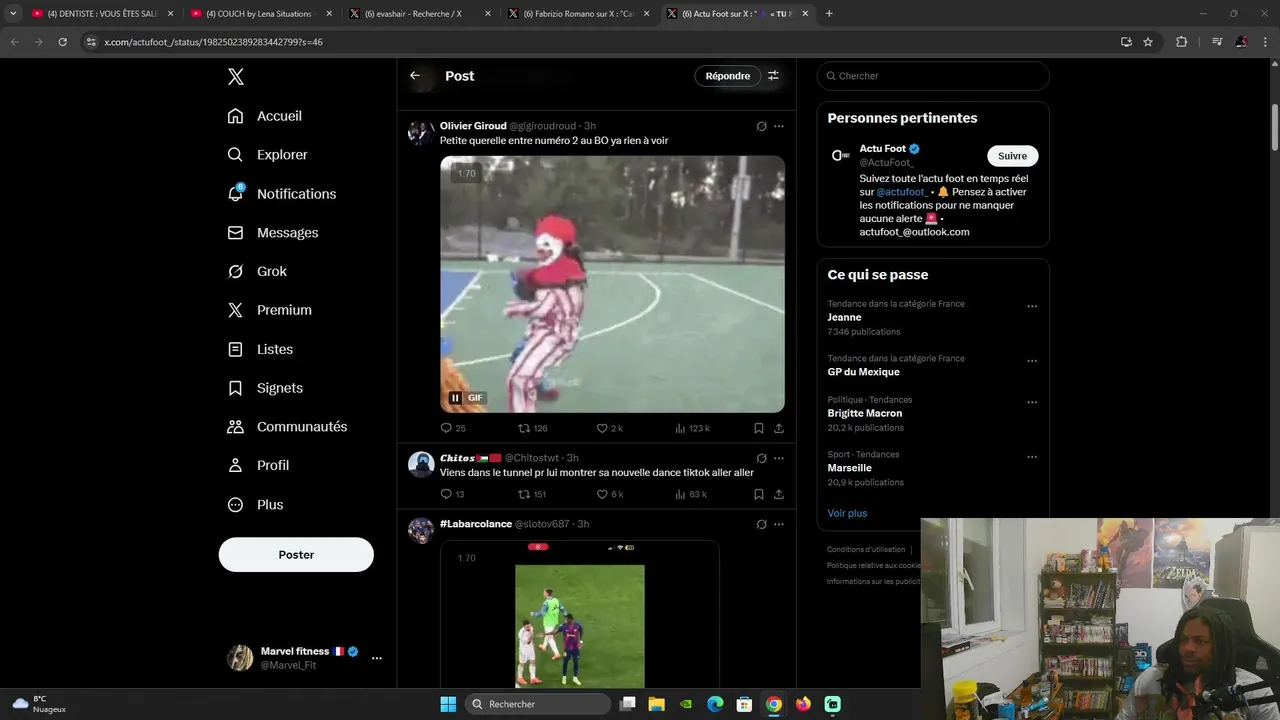
Task: Open GP du Mexique trend options
Action: (1032, 361)
